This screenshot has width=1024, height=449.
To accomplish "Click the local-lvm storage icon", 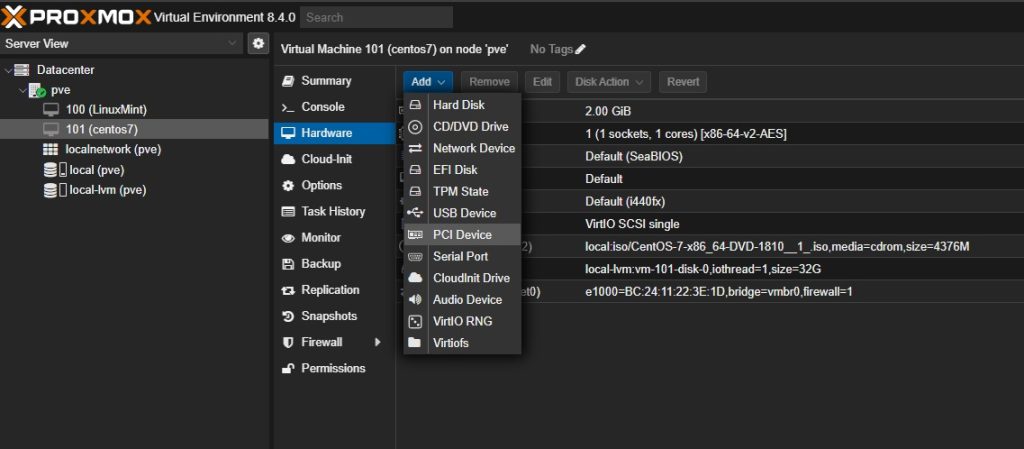I will (x=54, y=191).
